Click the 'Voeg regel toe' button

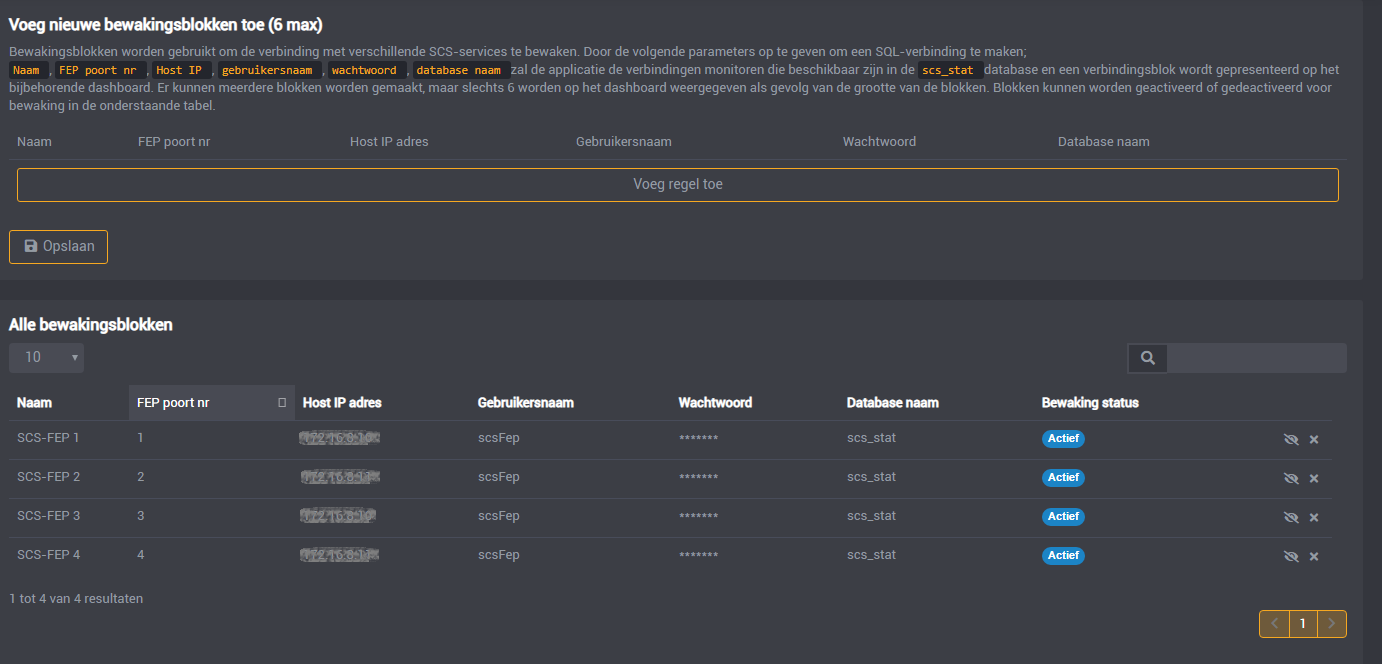(x=678, y=184)
